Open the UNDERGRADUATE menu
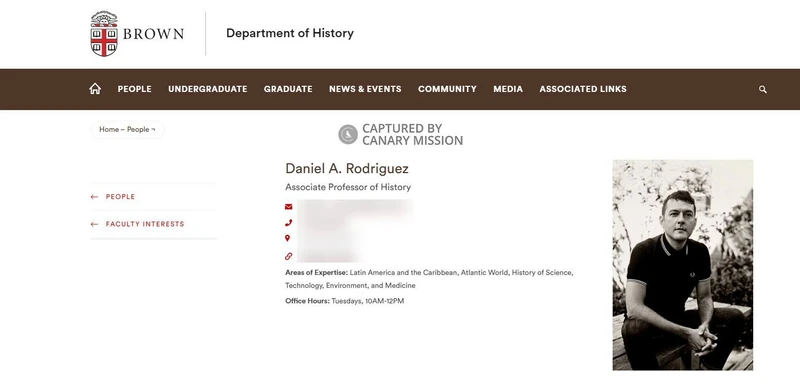 point(208,89)
